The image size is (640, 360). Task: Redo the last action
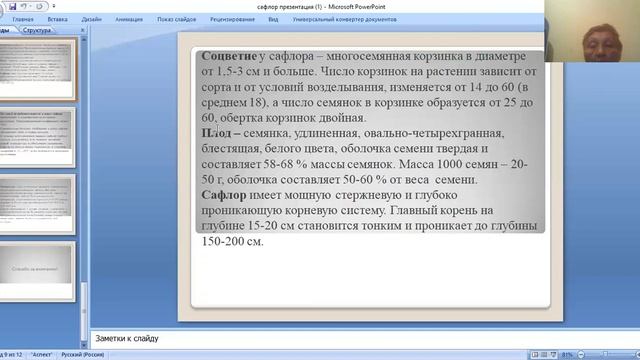(39, 7)
